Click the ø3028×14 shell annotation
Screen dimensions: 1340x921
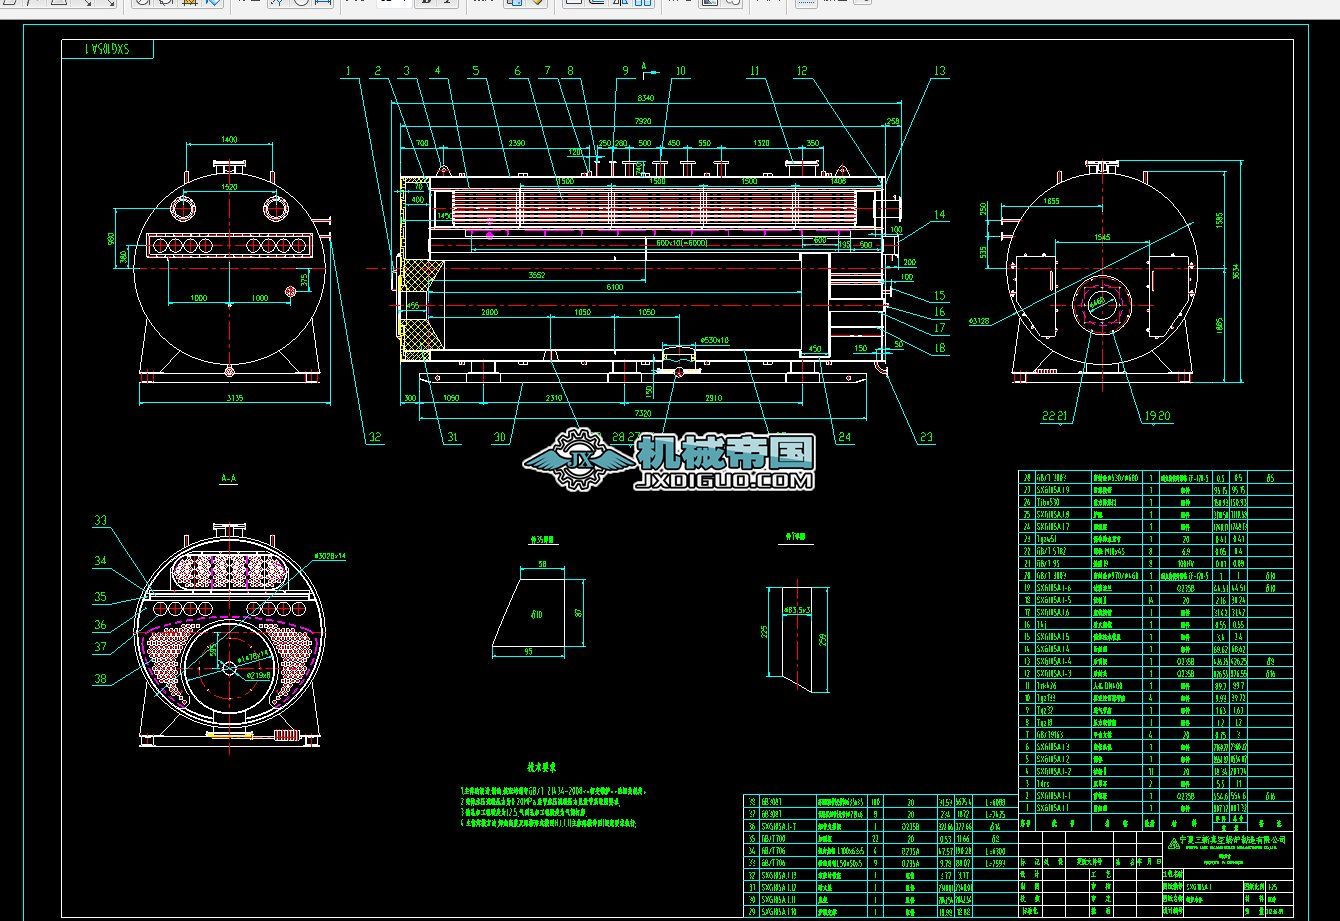point(330,555)
